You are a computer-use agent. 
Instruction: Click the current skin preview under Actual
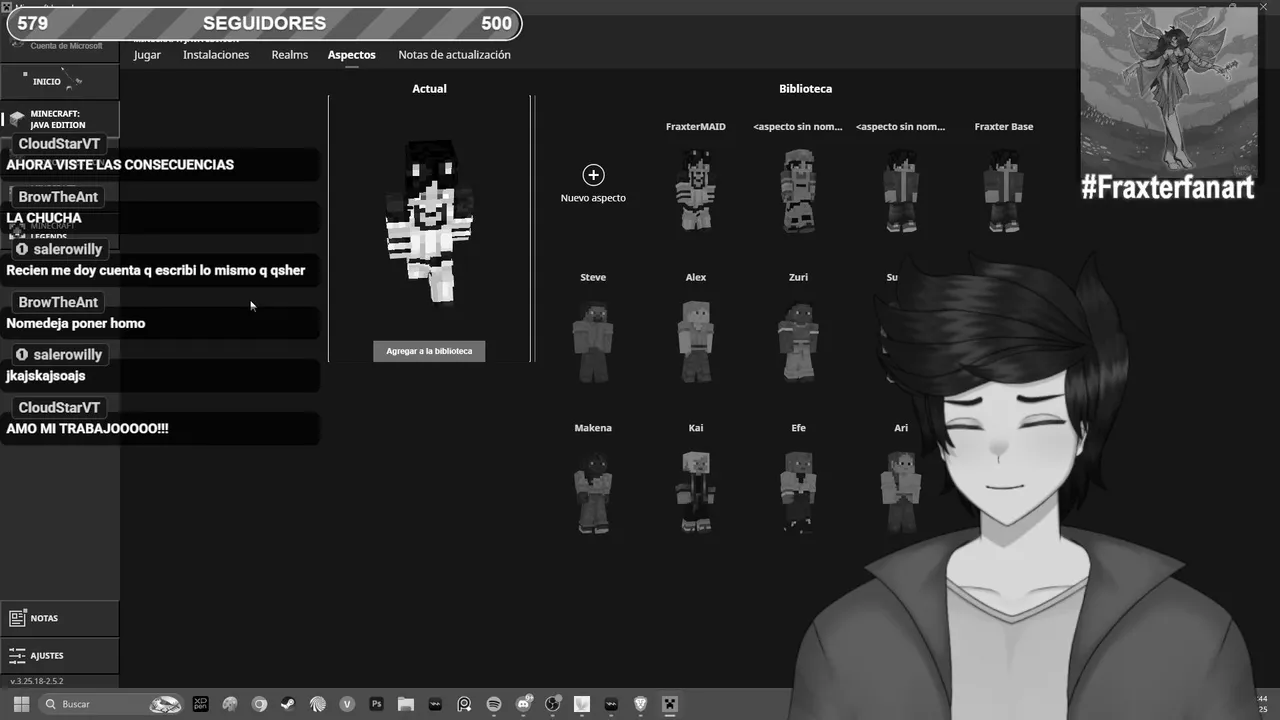429,221
